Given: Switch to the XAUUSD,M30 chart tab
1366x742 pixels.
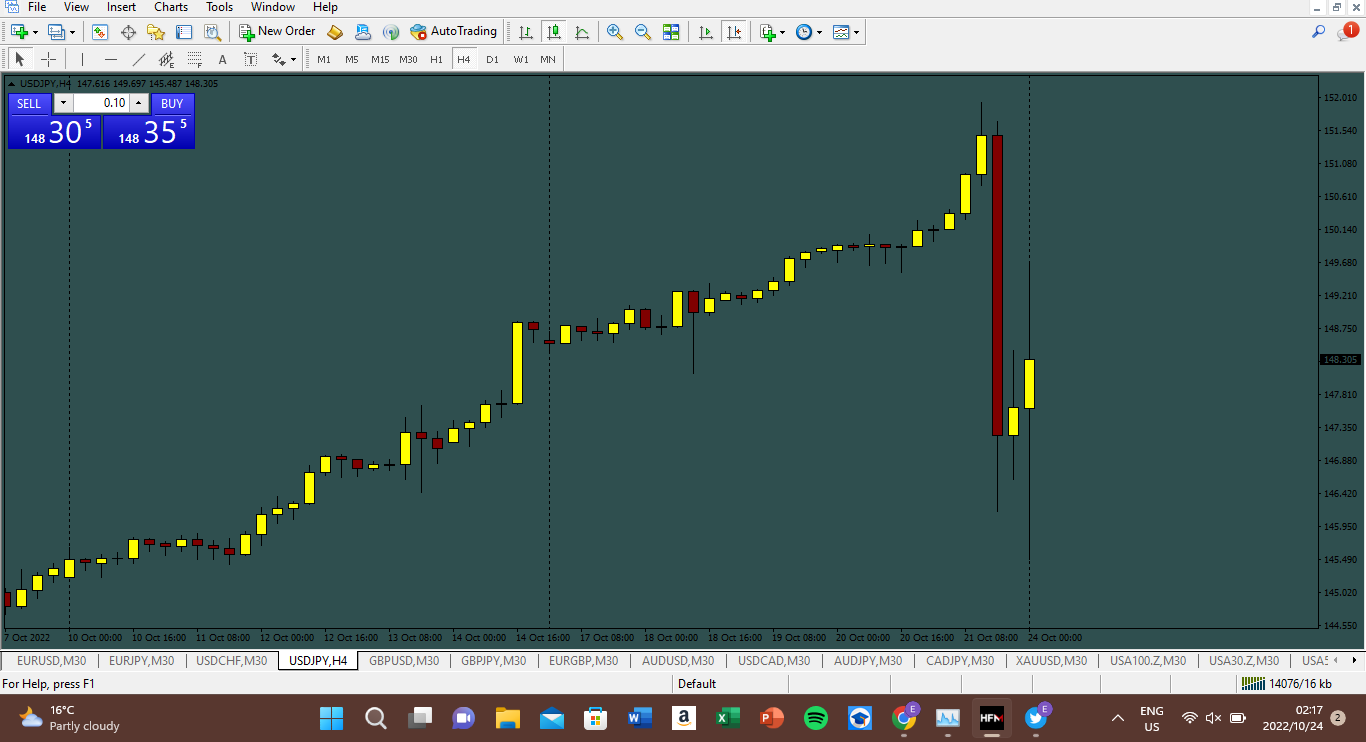Looking at the screenshot, I should pos(1051,660).
